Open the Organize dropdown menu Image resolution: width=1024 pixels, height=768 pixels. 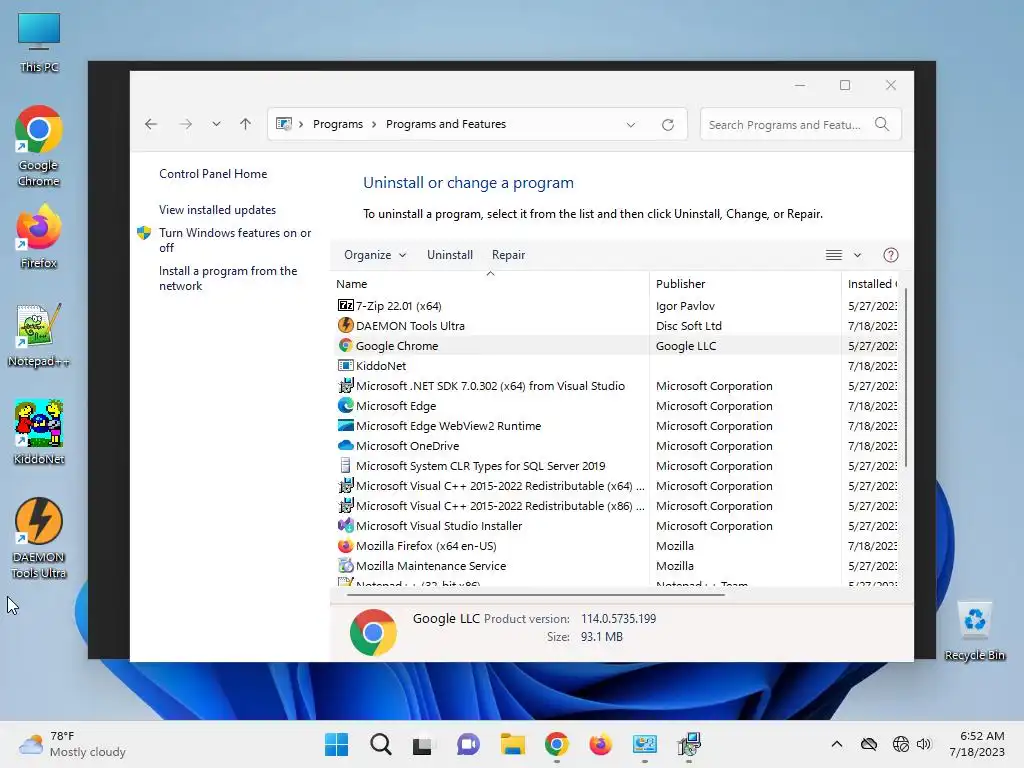point(375,255)
